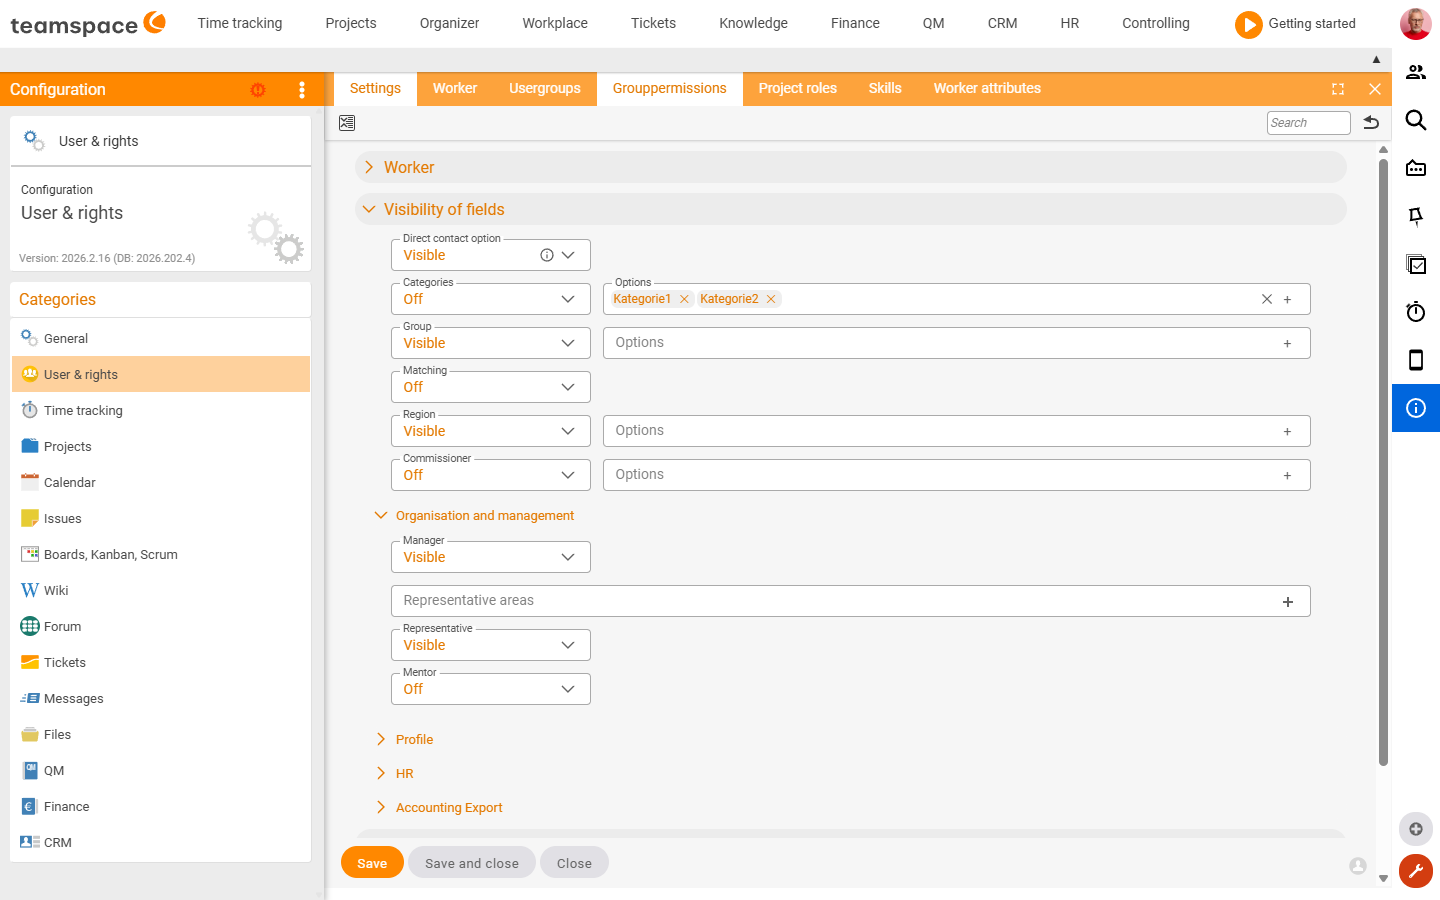1440x900 pixels.
Task: Select the General category
Action: point(161,339)
